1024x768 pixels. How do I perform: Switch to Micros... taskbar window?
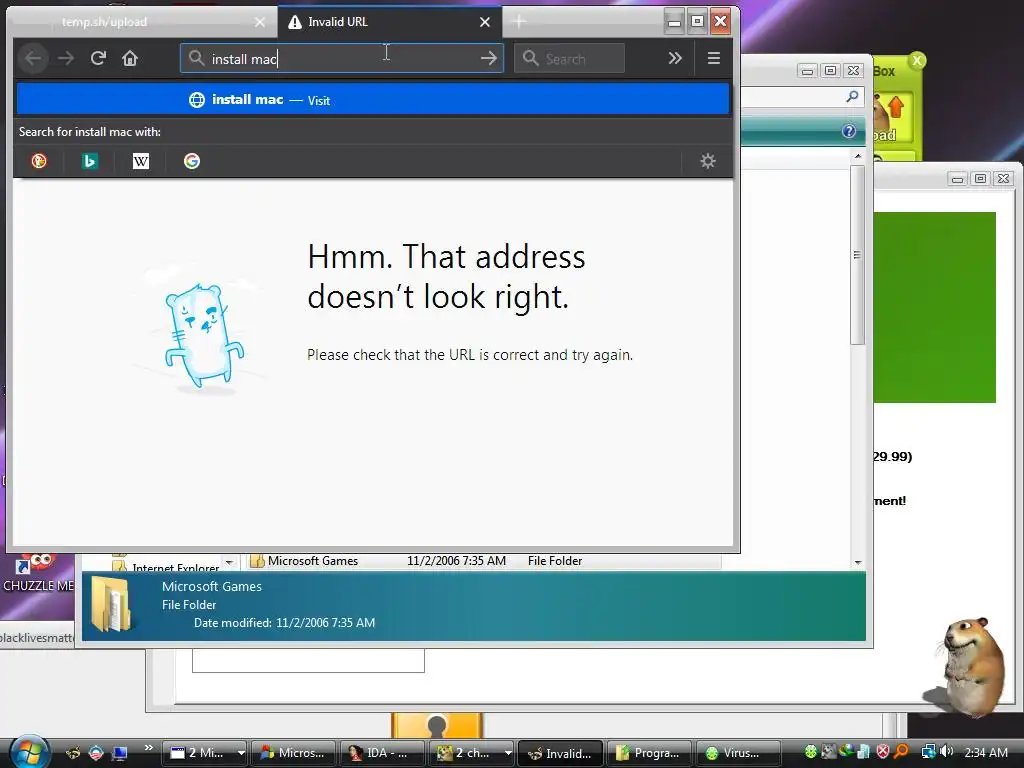pos(293,753)
